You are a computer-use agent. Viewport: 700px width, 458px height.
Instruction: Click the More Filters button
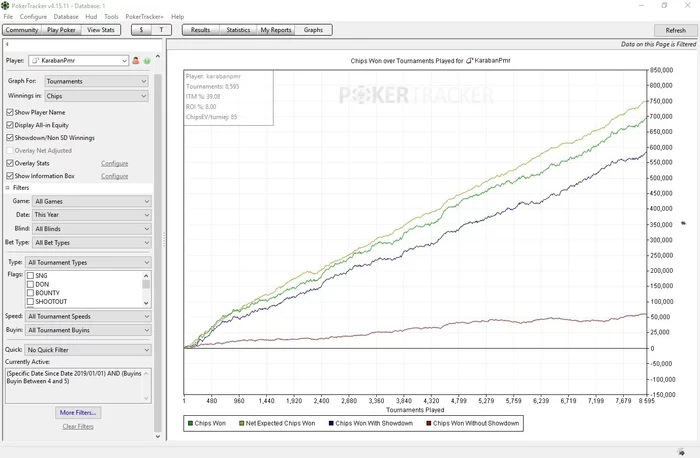(78, 412)
